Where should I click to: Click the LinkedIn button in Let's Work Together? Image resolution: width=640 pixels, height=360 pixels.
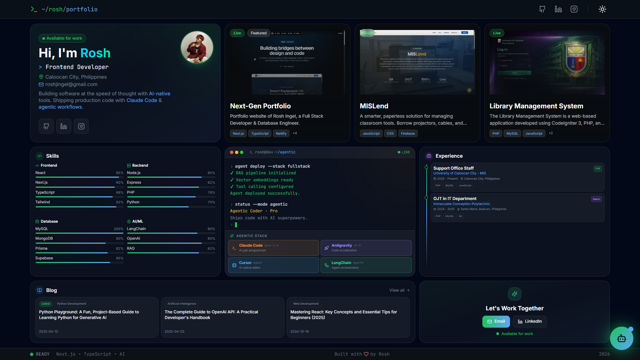[530, 322]
